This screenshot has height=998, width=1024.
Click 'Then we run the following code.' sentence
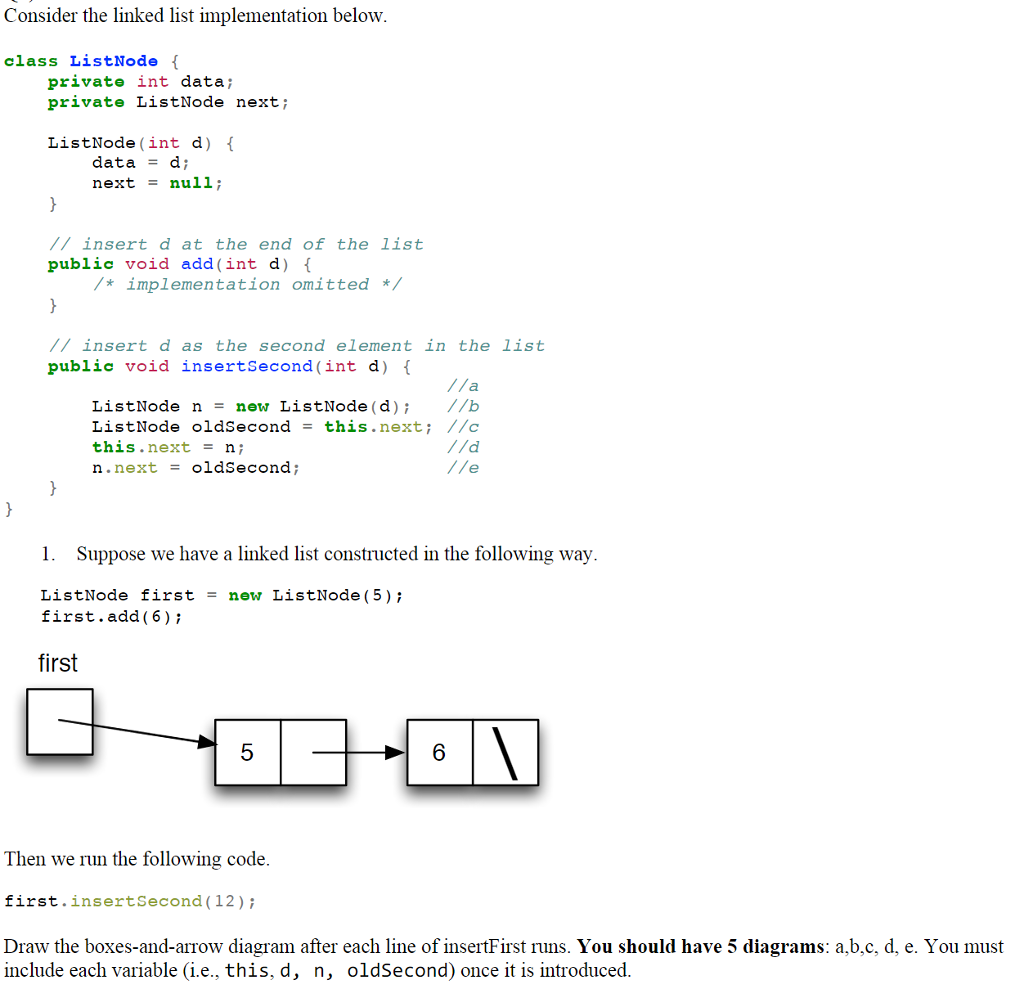(x=137, y=859)
